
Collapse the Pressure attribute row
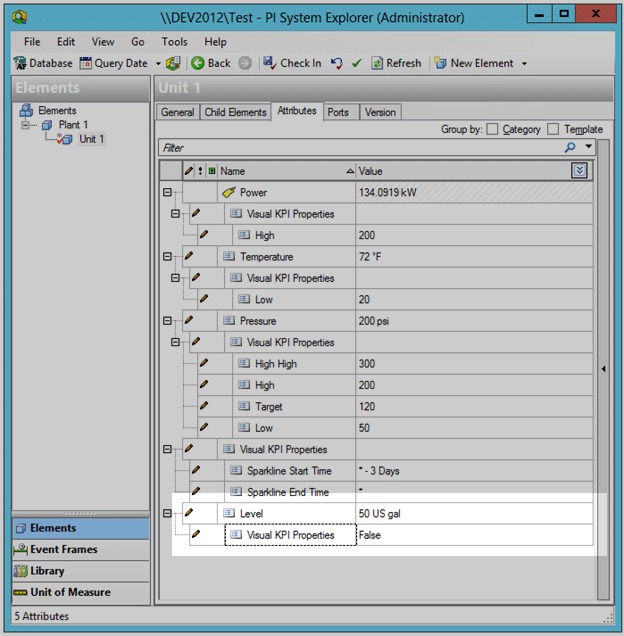click(x=167, y=321)
